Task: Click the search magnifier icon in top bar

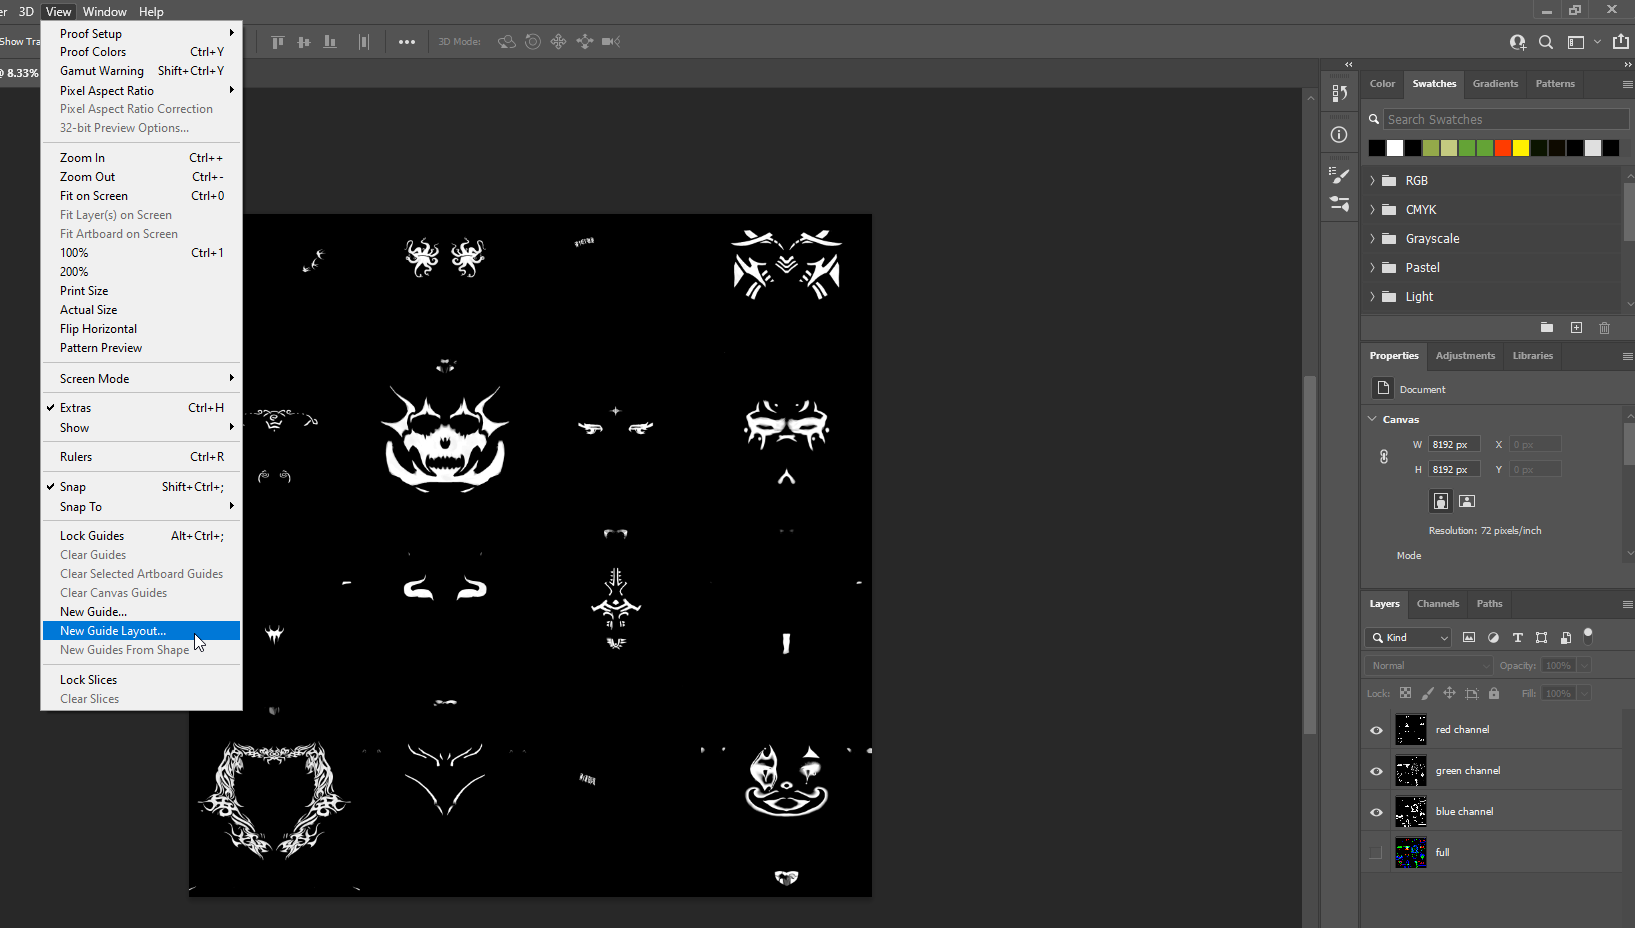Action: click(x=1546, y=42)
